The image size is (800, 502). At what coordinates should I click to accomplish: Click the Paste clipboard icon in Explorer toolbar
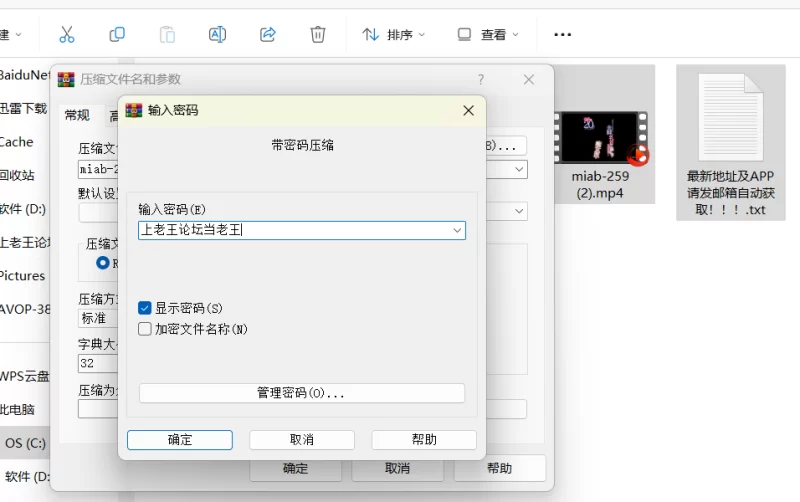tap(167, 35)
